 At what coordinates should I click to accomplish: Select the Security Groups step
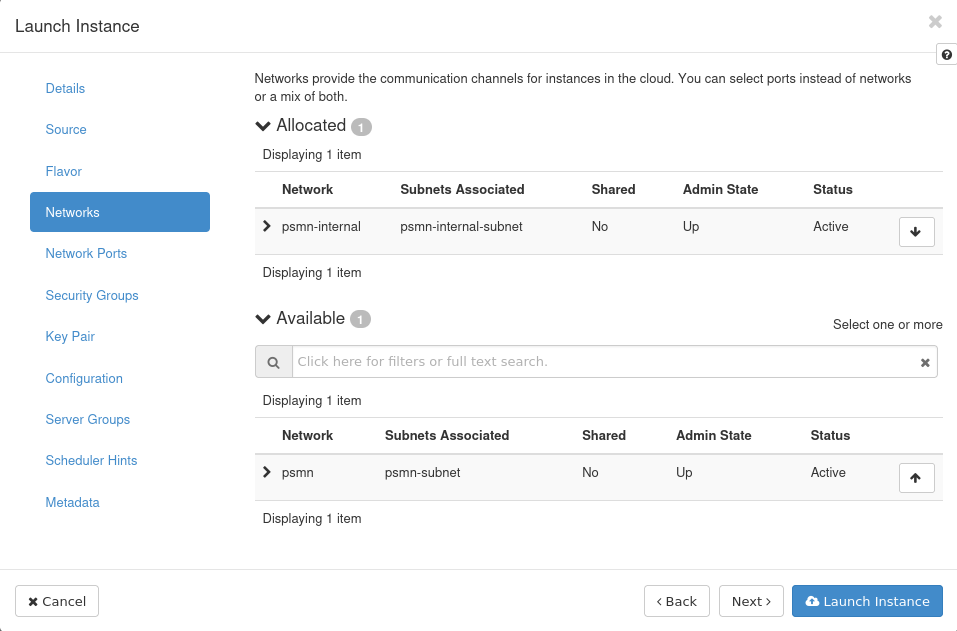92,296
